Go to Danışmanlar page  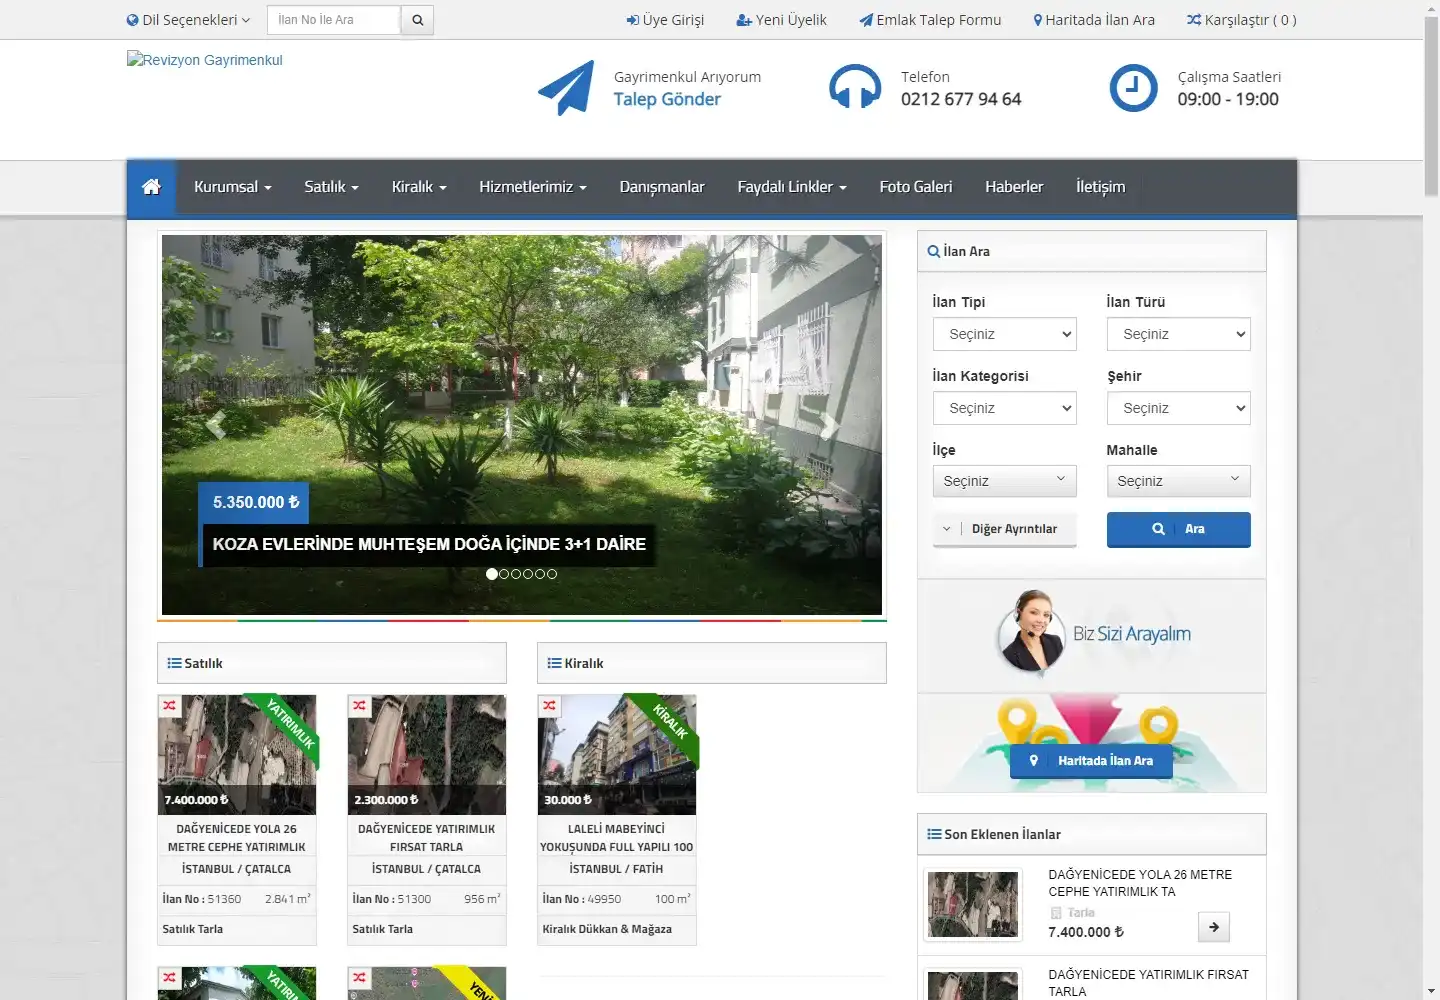[662, 187]
